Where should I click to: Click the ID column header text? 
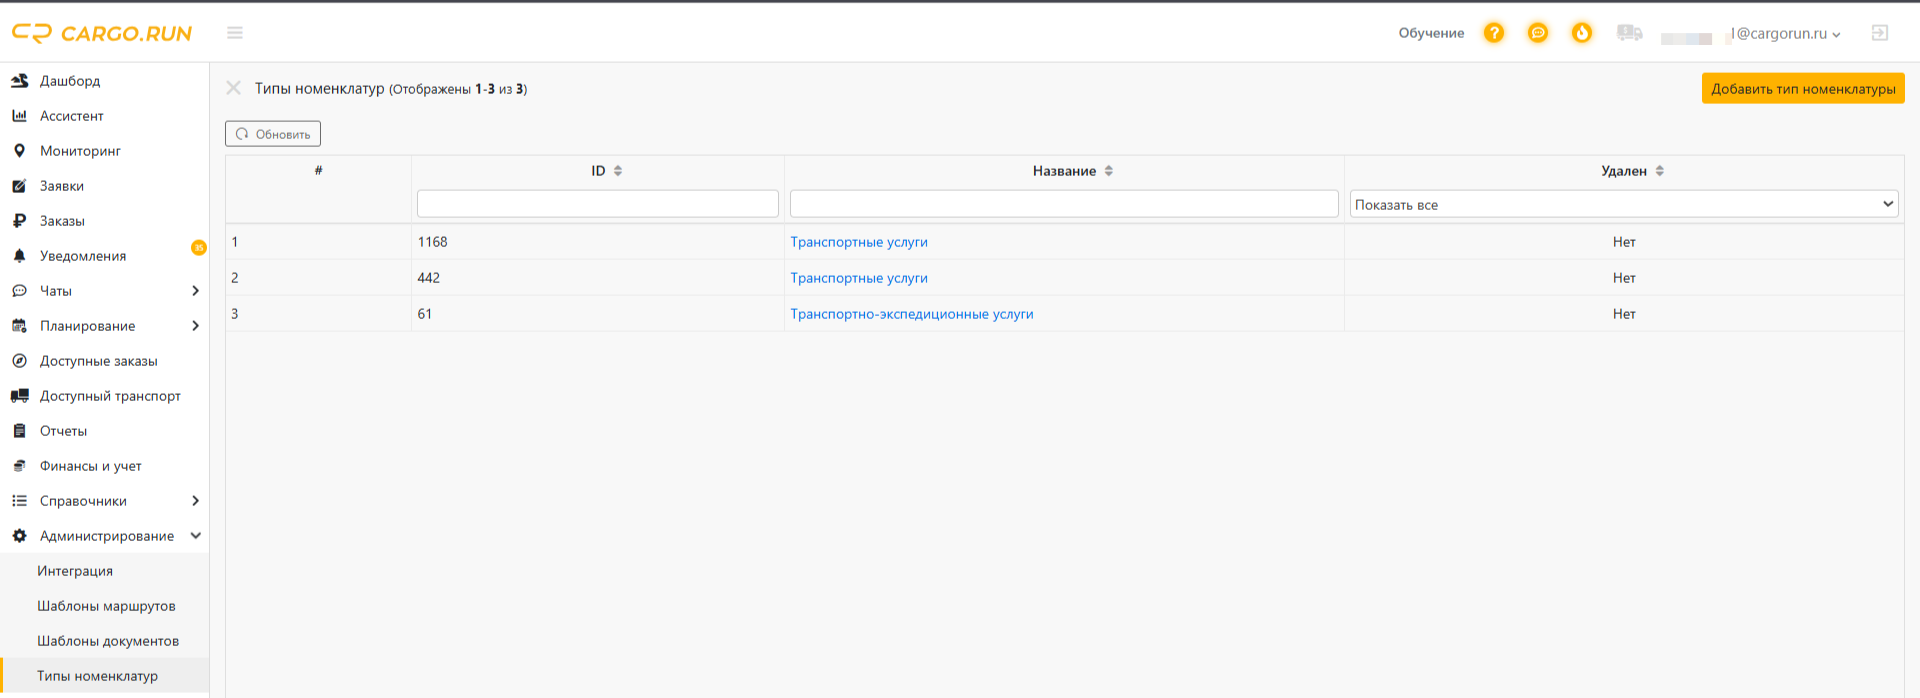(598, 171)
